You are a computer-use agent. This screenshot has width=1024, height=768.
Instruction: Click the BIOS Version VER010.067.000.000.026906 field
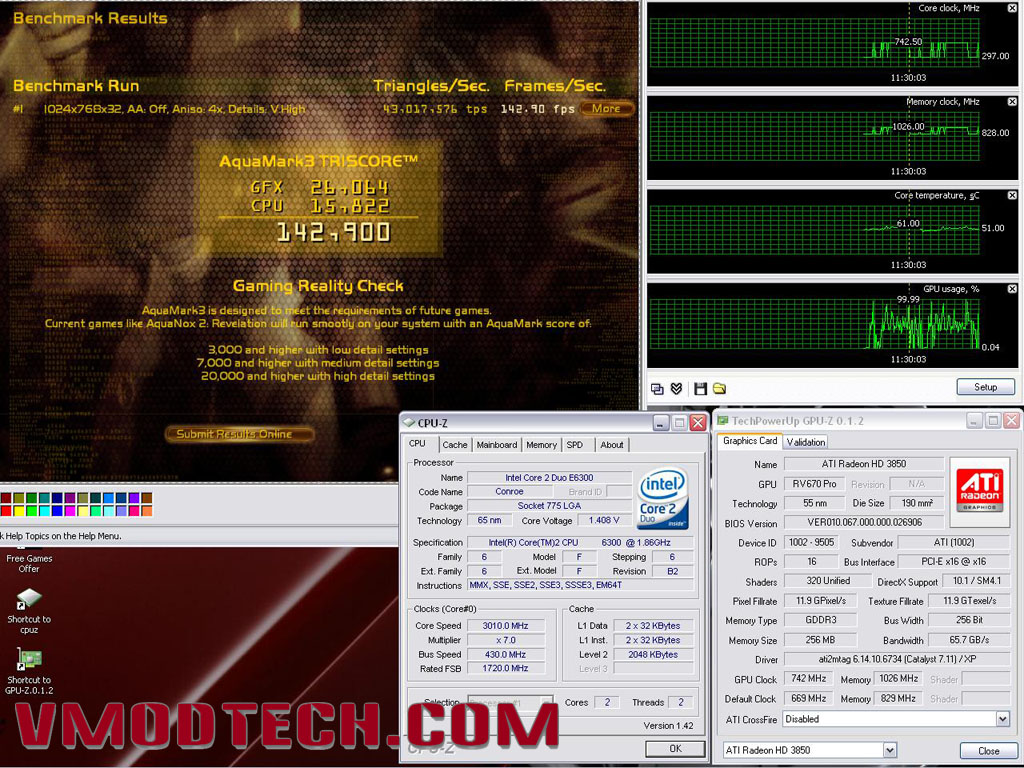click(863, 522)
